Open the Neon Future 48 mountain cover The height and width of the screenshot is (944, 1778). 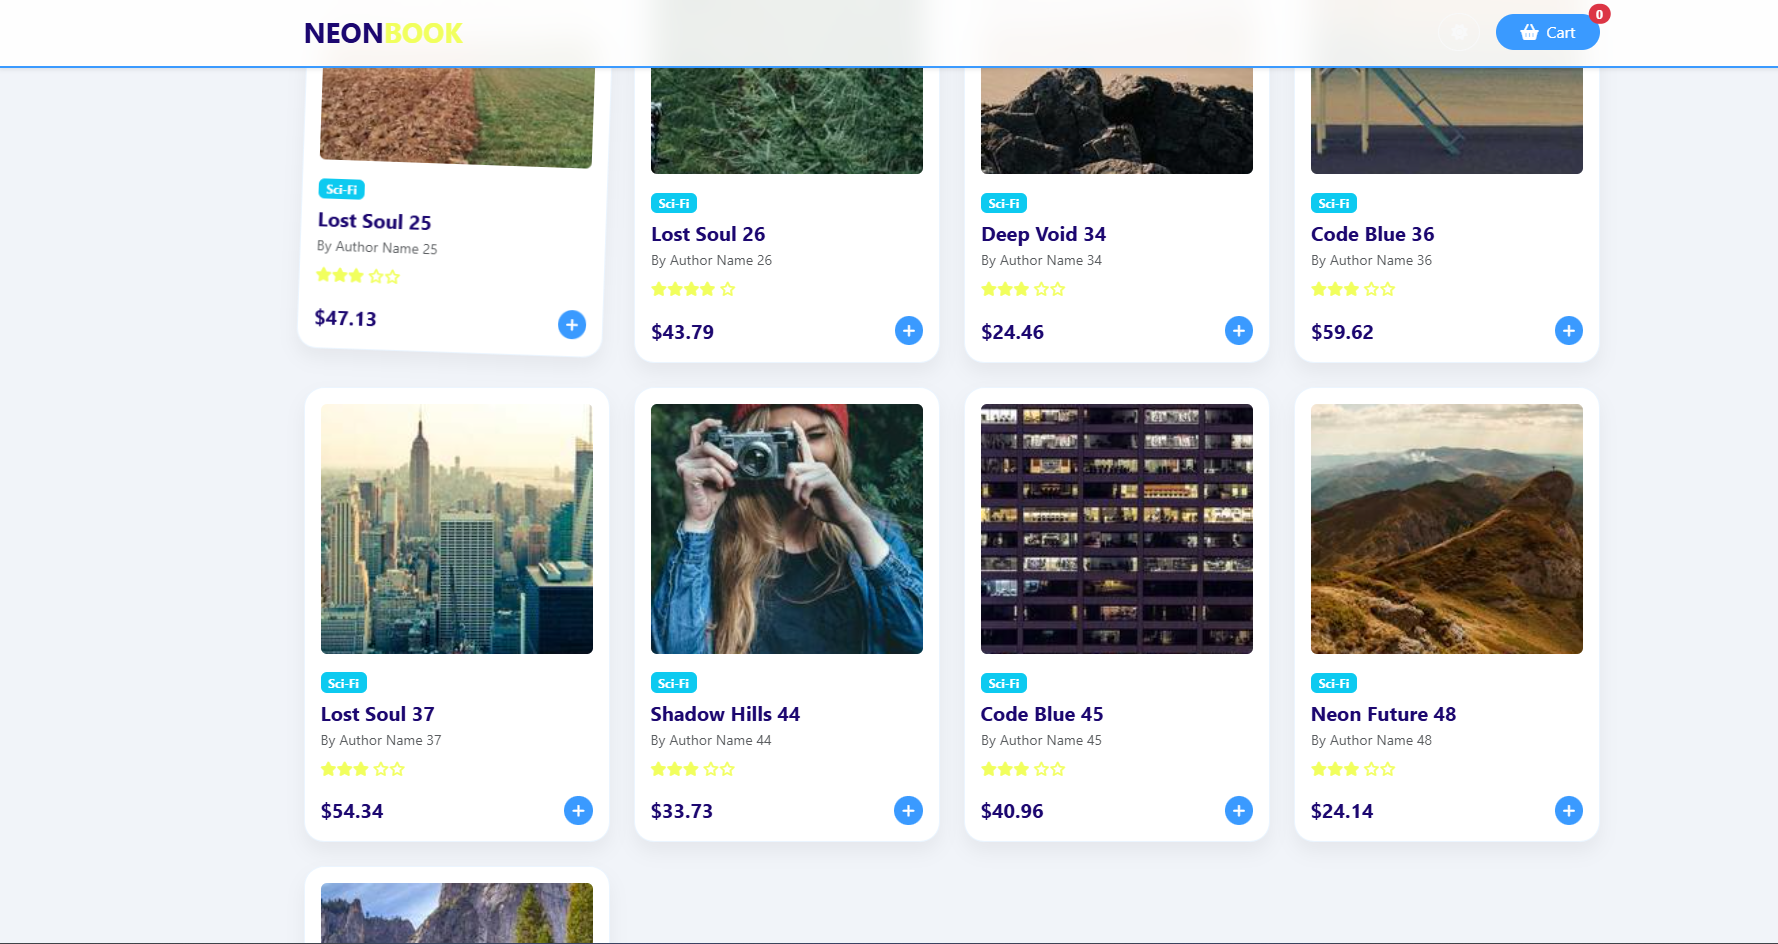point(1447,529)
